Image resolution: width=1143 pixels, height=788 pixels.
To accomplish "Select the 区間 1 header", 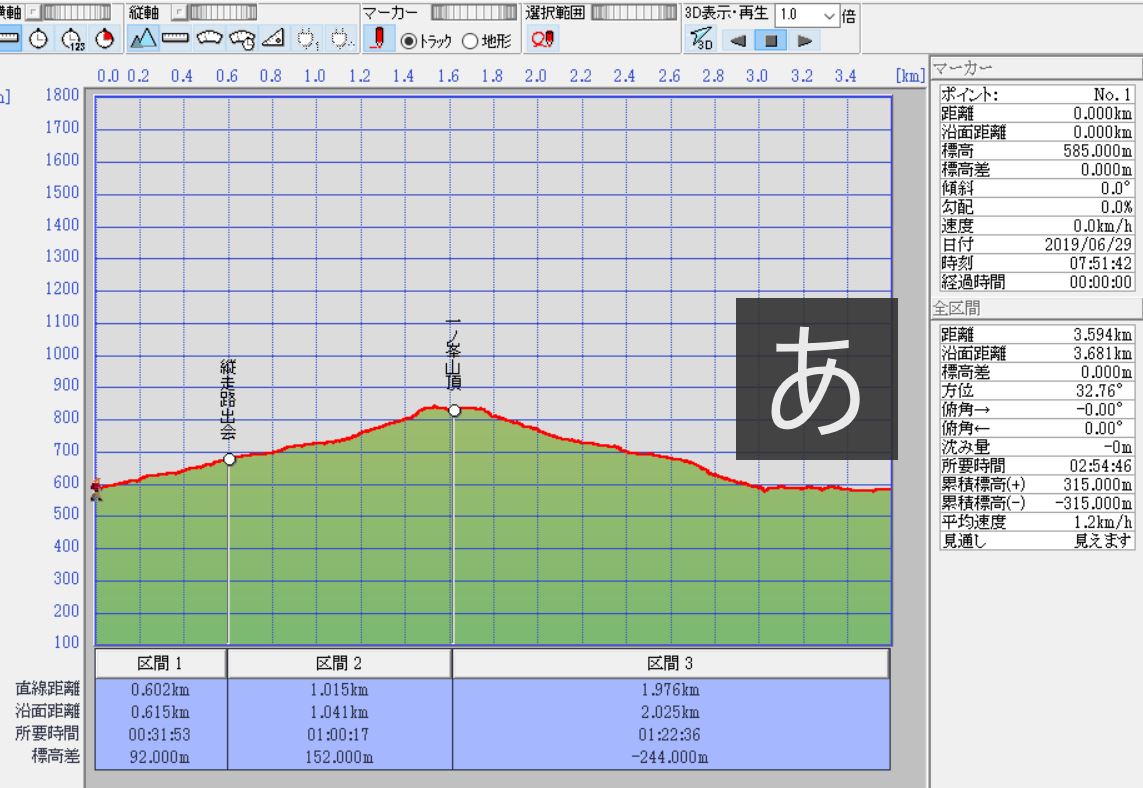I will [160, 663].
